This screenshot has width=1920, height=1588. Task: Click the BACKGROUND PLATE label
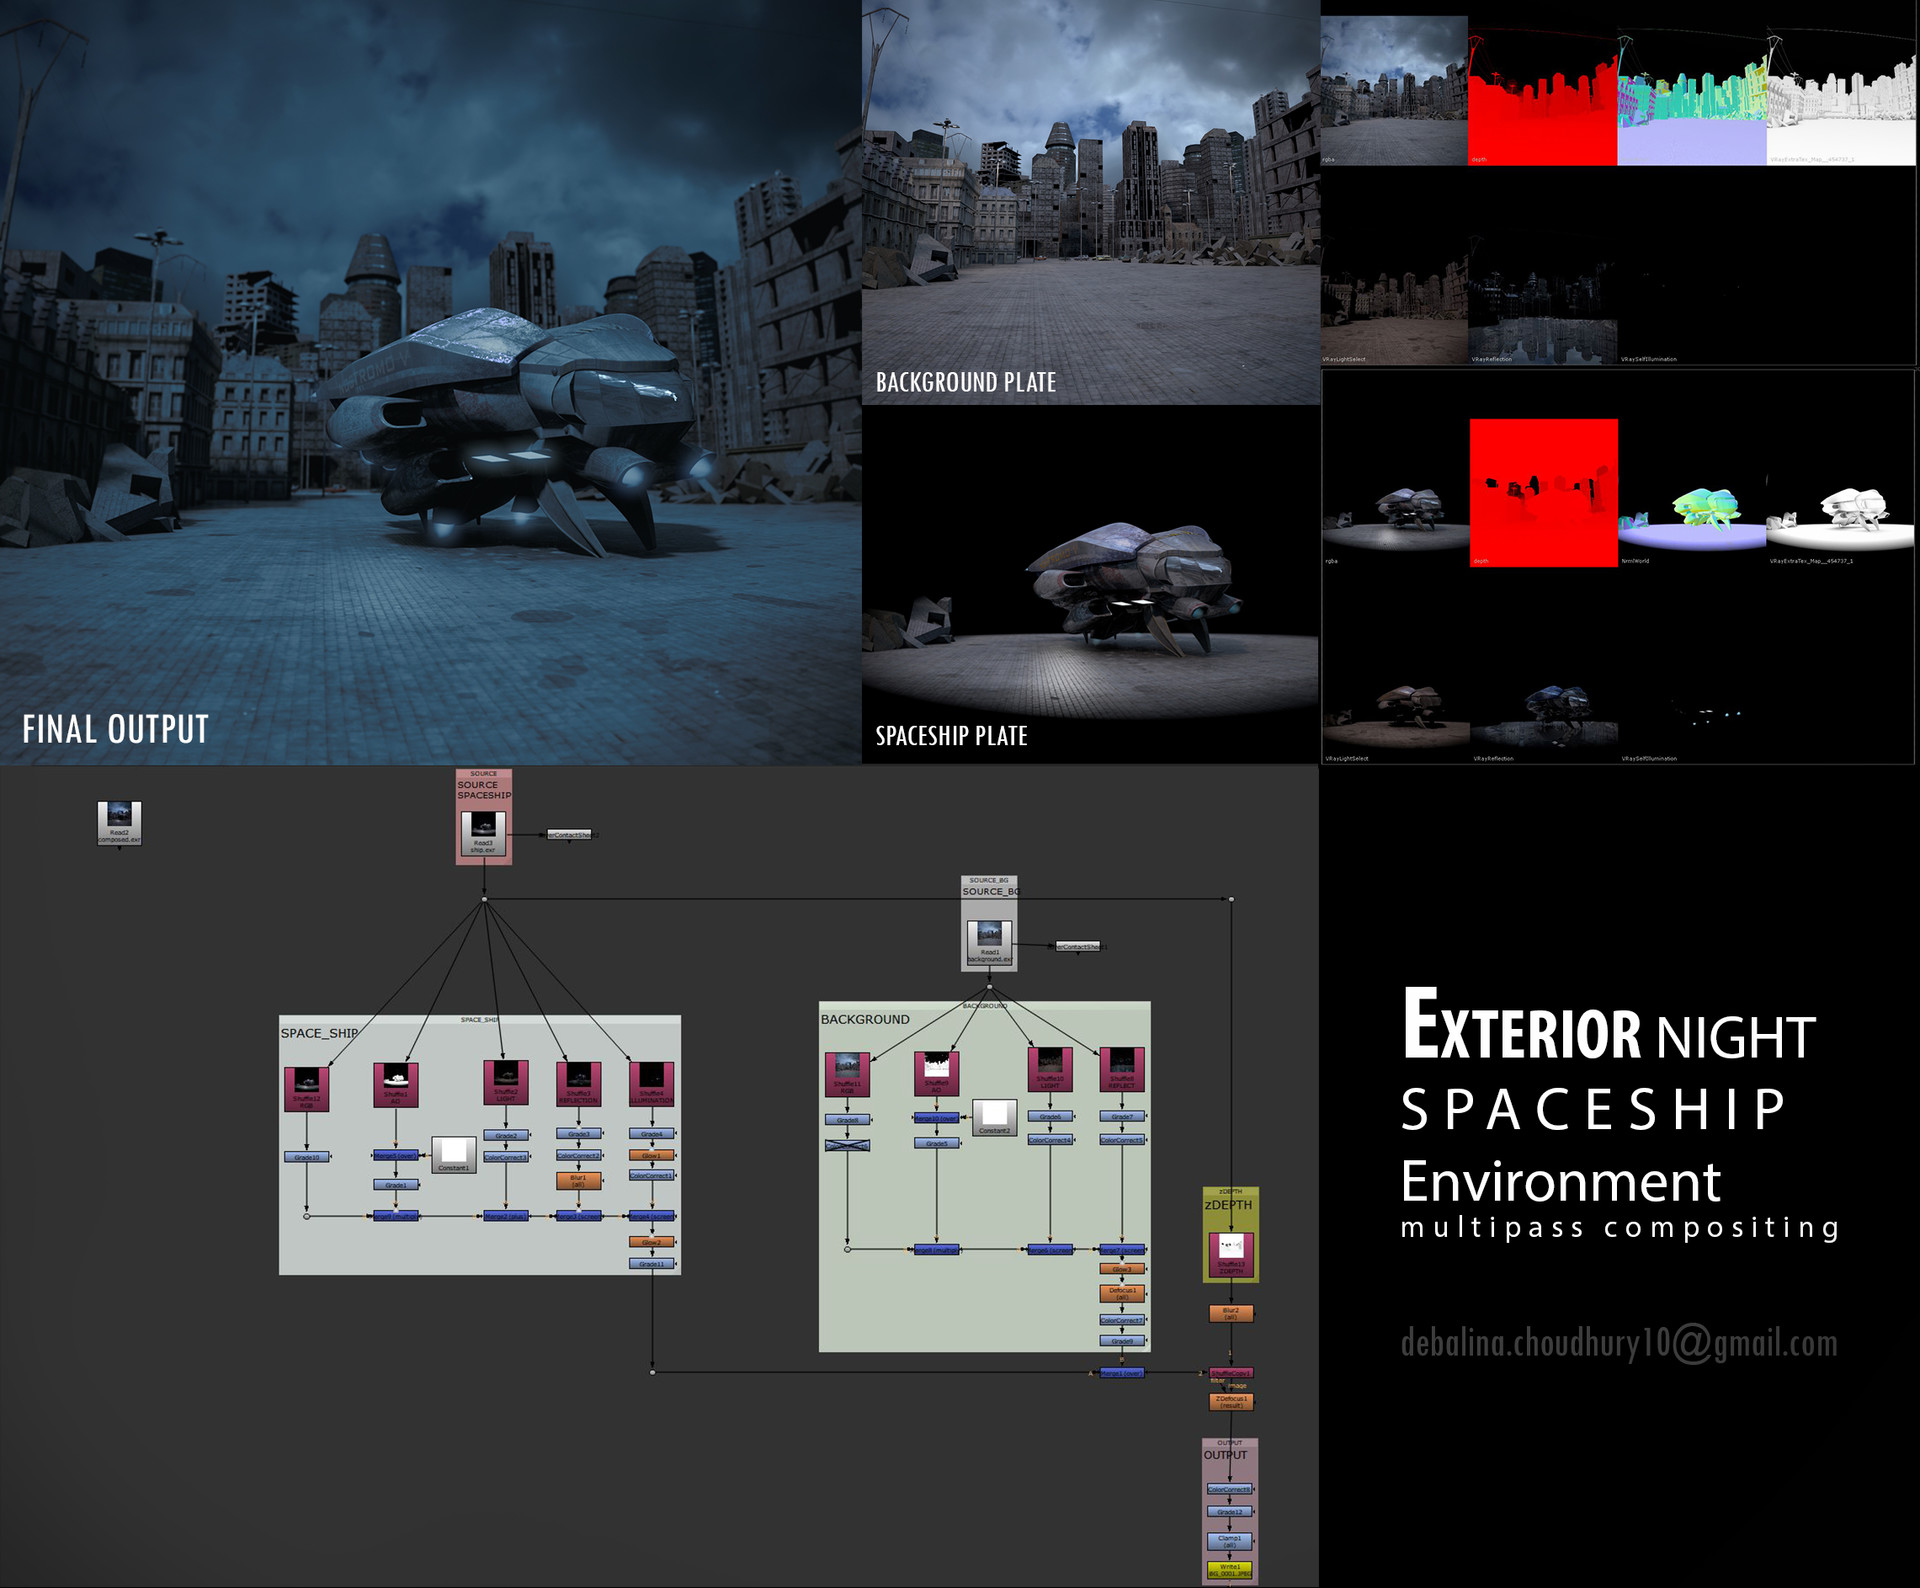click(x=965, y=380)
